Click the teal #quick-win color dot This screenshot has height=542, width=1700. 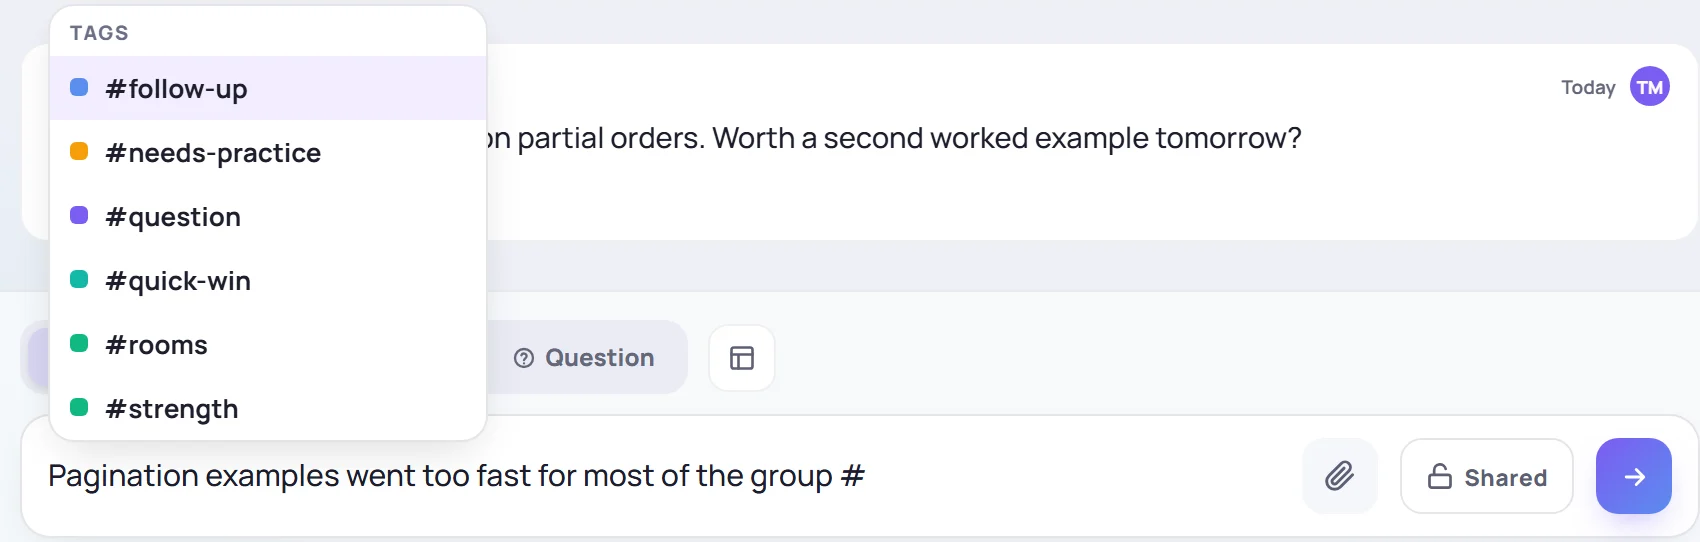click(79, 279)
